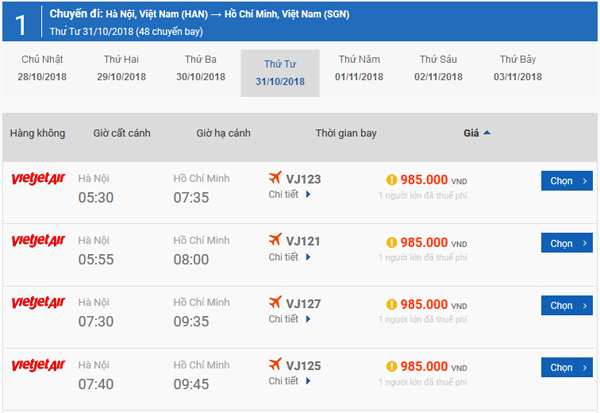
Task: Expand Chi tiết details for flight VJ123
Action: pos(289,195)
